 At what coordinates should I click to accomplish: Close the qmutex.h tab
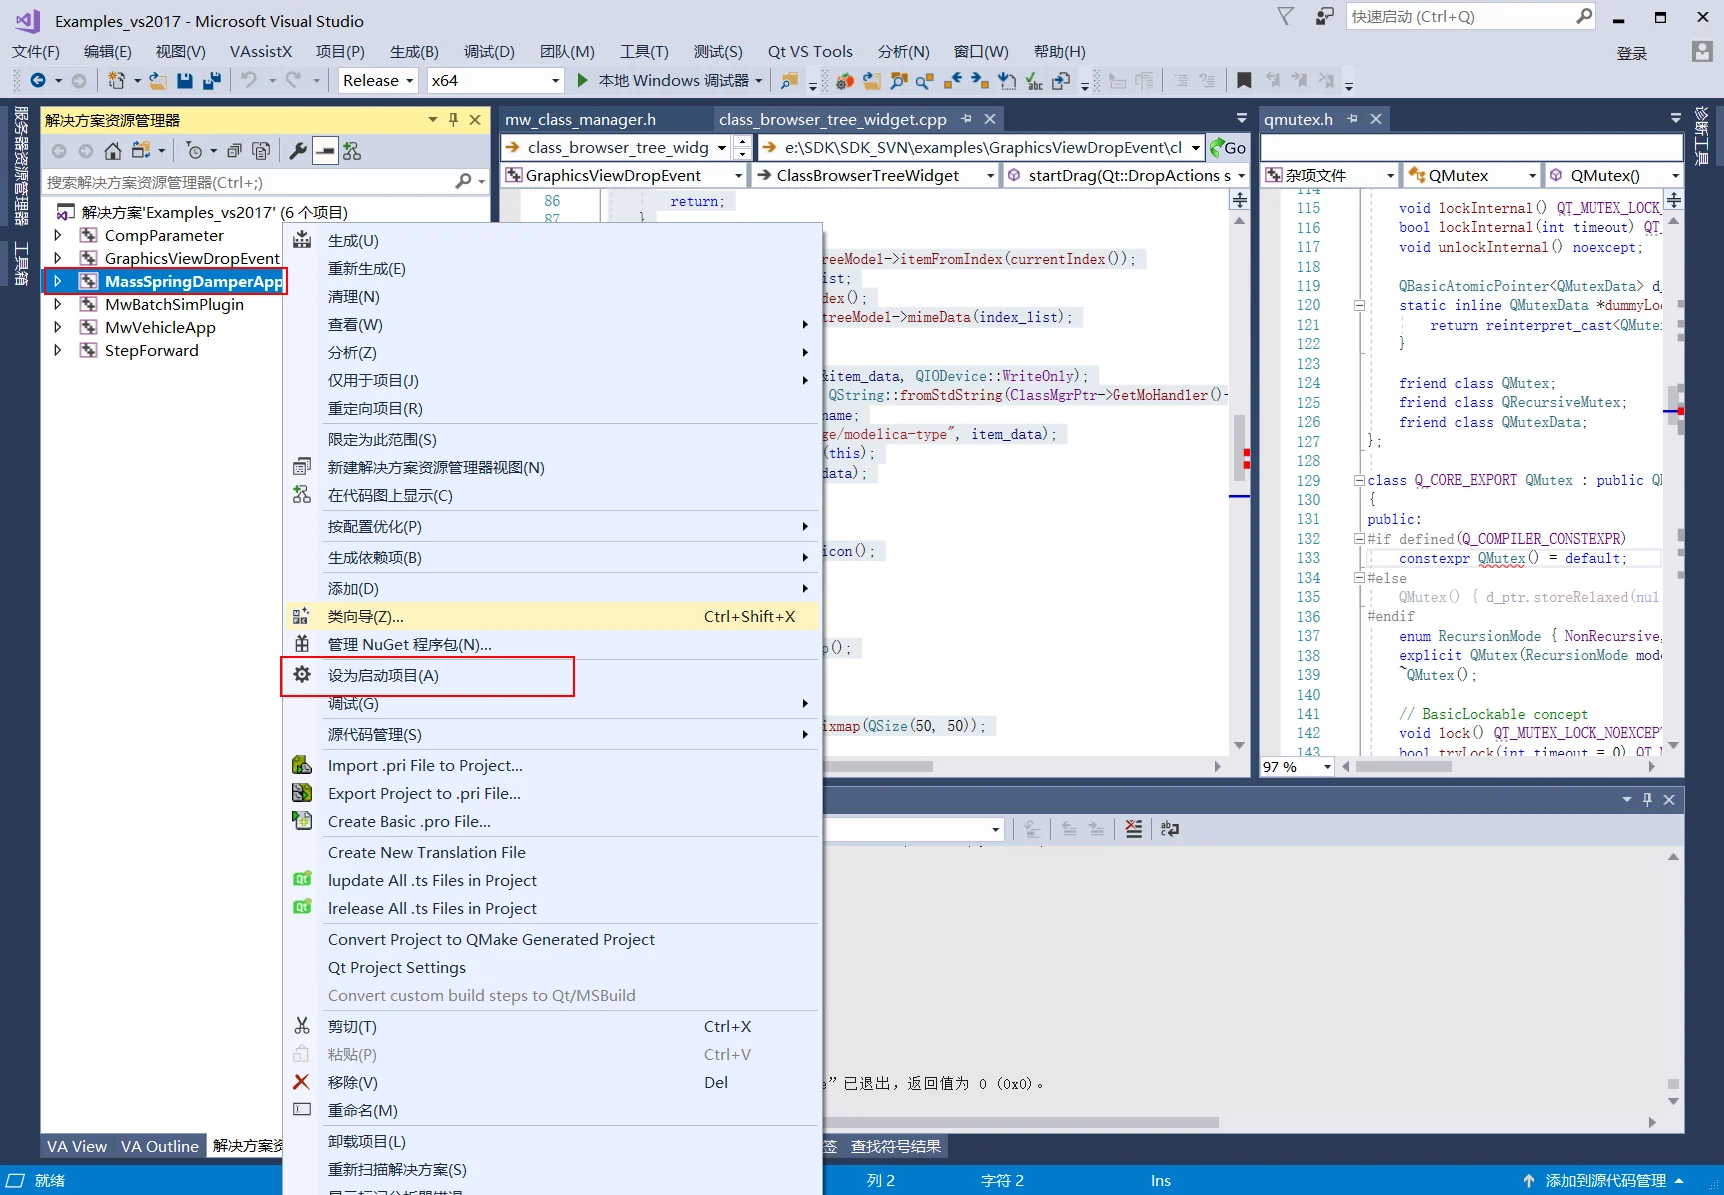pyautogui.click(x=1376, y=119)
